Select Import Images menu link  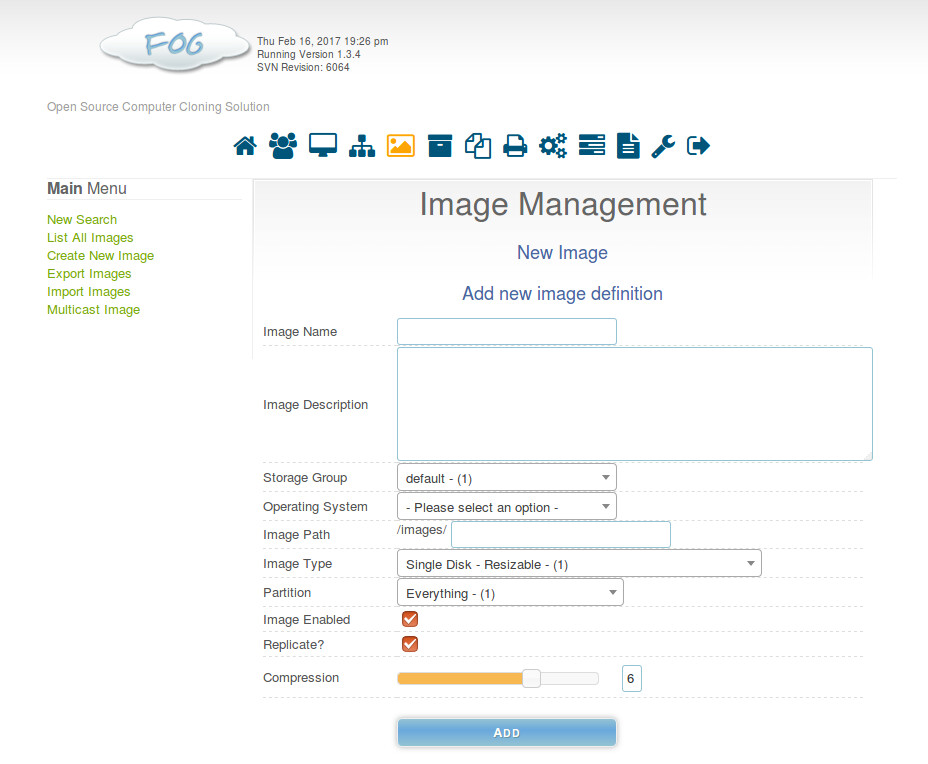(89, 292)
